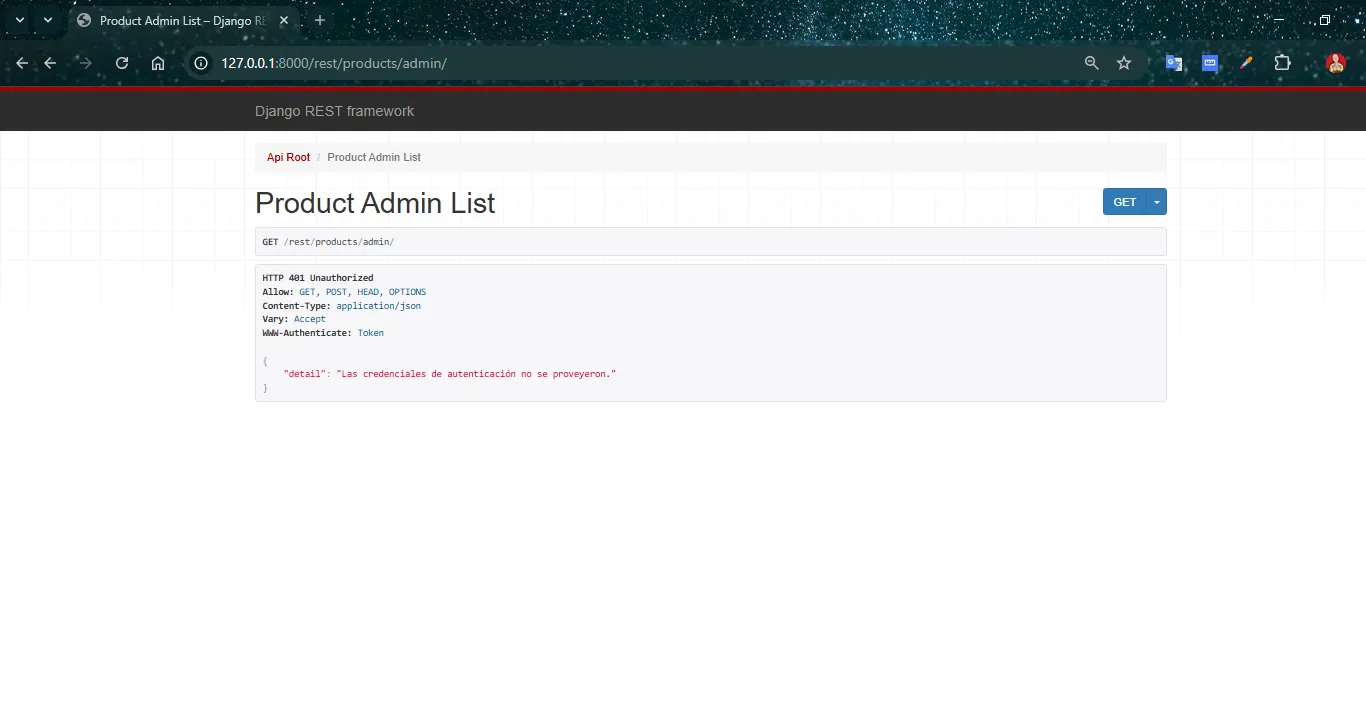Reload the current page
1366x728 pixels.
click(x=122, y=63)
